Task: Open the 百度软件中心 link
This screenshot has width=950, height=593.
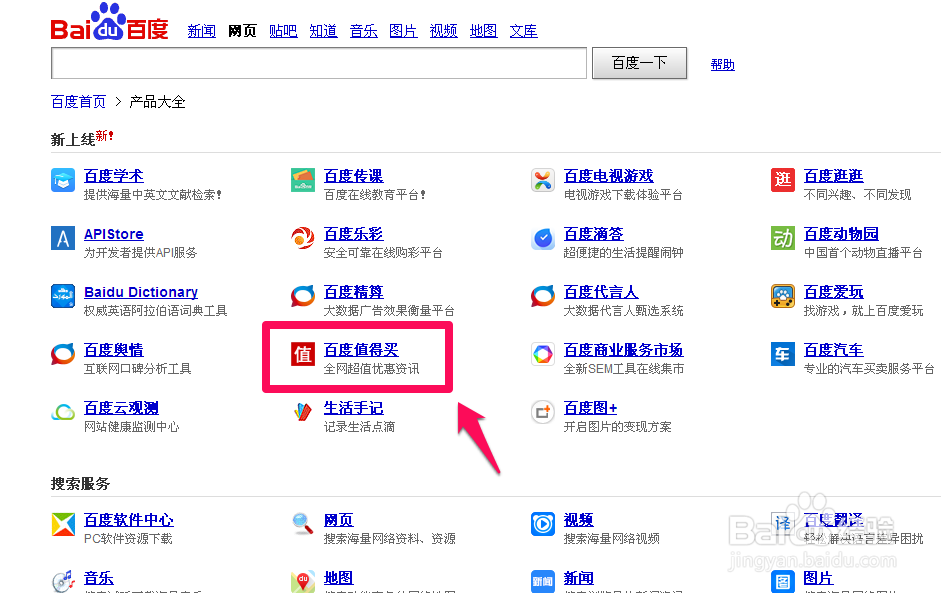Action: (x=129, y=520)
